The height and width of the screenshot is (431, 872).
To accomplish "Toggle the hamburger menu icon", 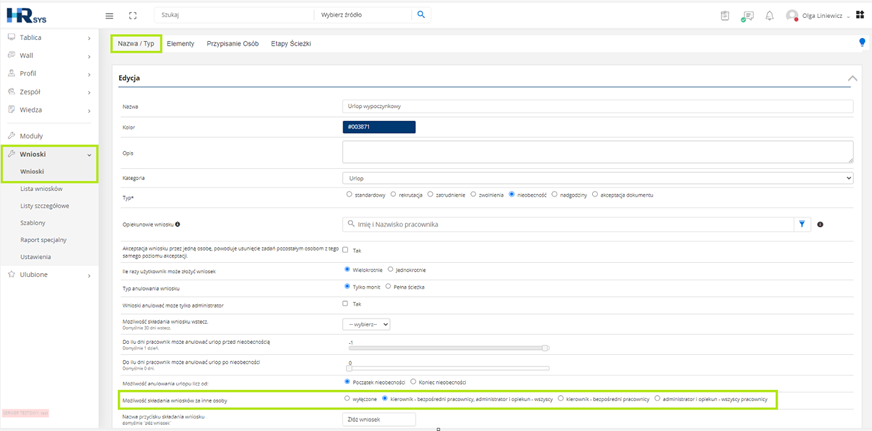I will click(x=110, y=16).
